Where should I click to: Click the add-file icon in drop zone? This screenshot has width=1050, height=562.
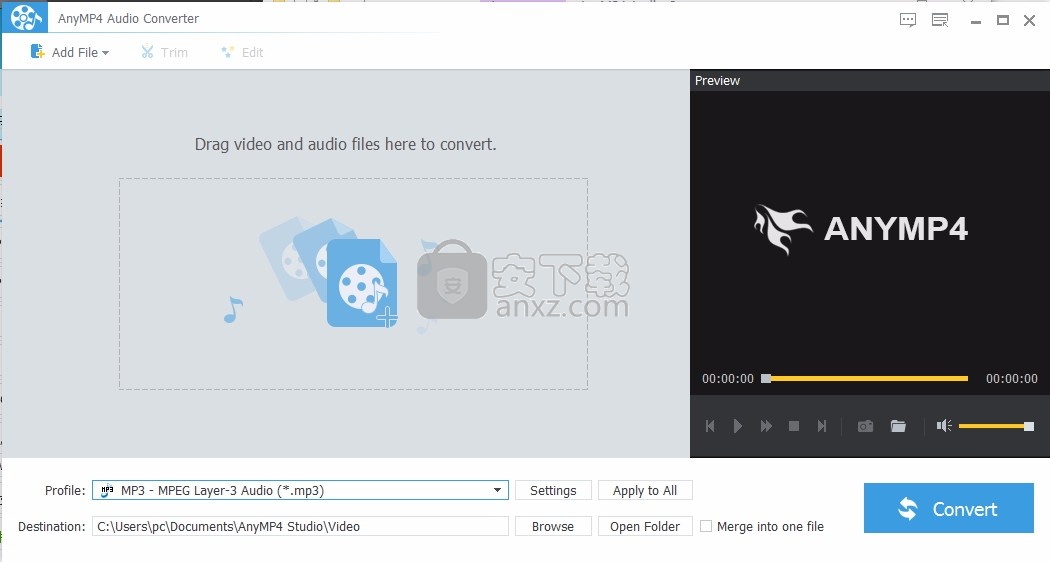362,283
